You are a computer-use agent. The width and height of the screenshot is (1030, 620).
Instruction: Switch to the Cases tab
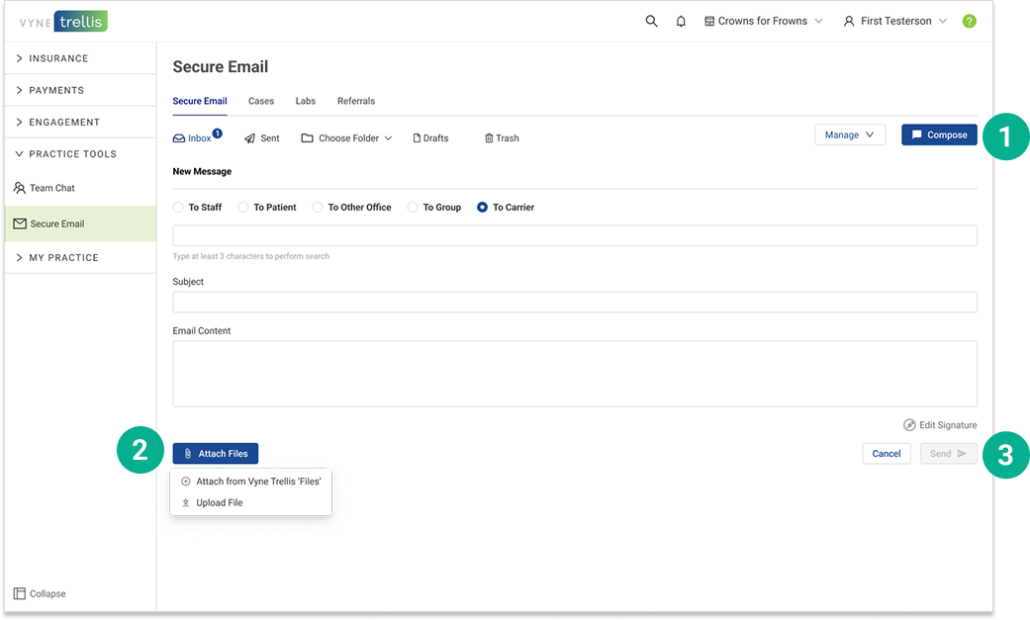click(x=261, y=101)
